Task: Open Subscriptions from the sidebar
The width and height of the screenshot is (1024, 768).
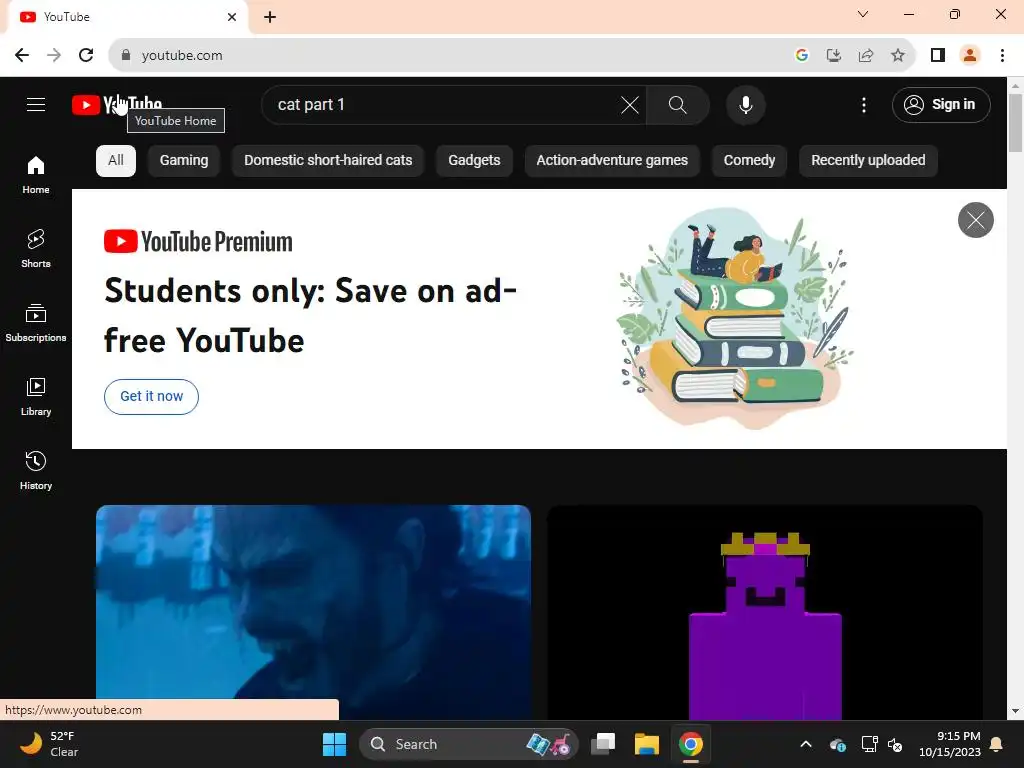Action: (x=36, y=323)
